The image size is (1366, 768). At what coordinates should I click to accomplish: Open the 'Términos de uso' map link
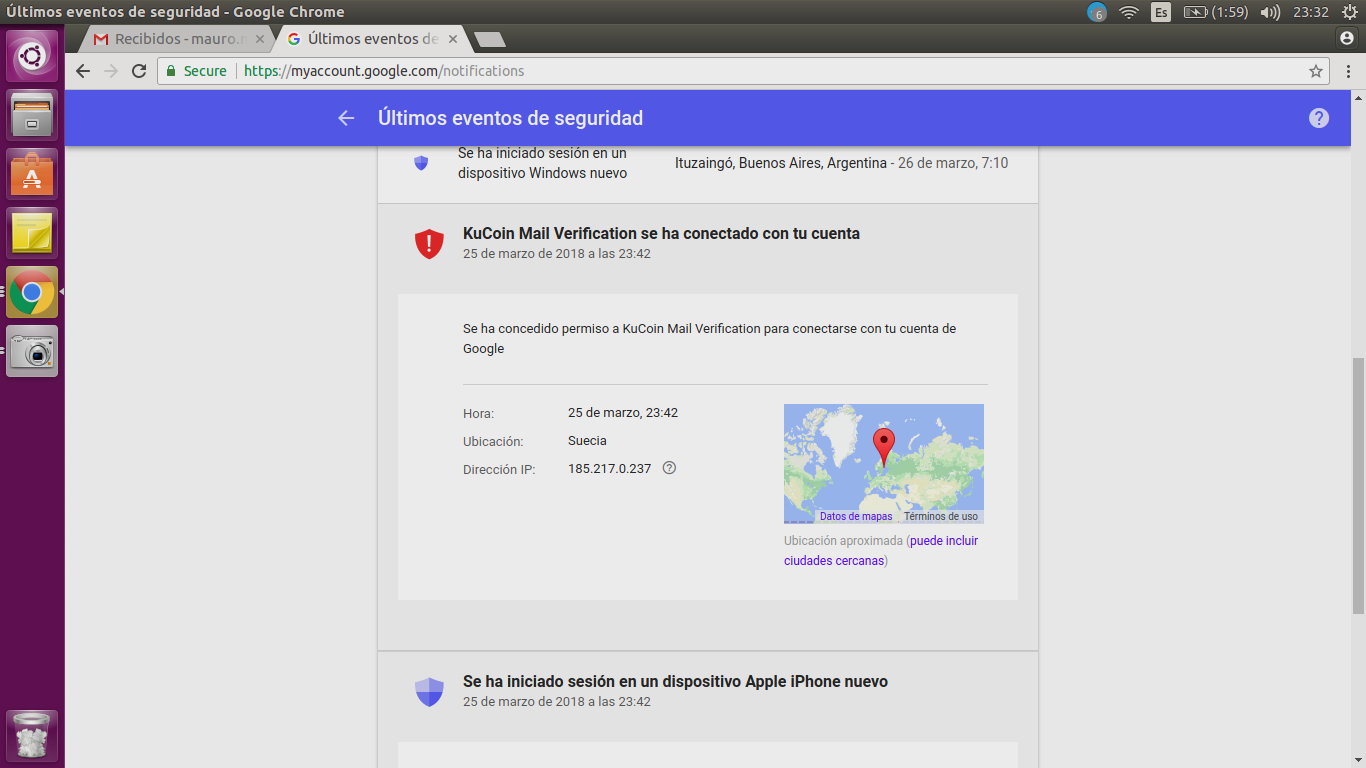point(941,516)
